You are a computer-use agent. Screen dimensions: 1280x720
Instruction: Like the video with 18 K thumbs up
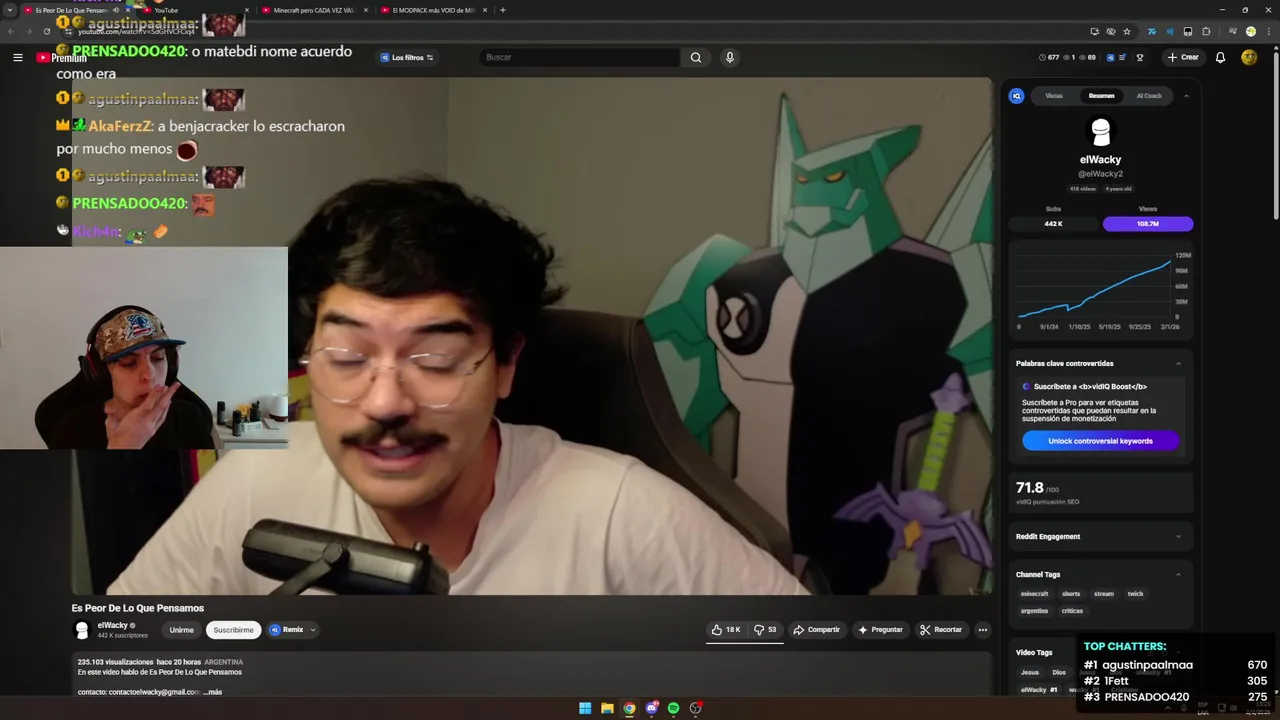(x=726, y=630)
